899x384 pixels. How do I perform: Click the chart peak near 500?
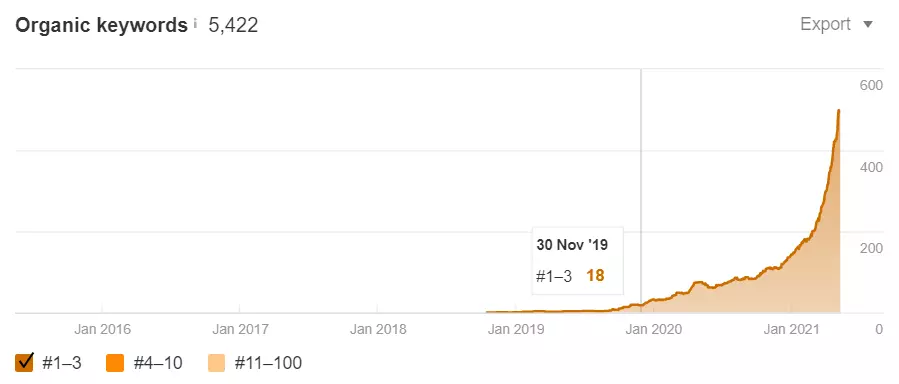[839, 111]
